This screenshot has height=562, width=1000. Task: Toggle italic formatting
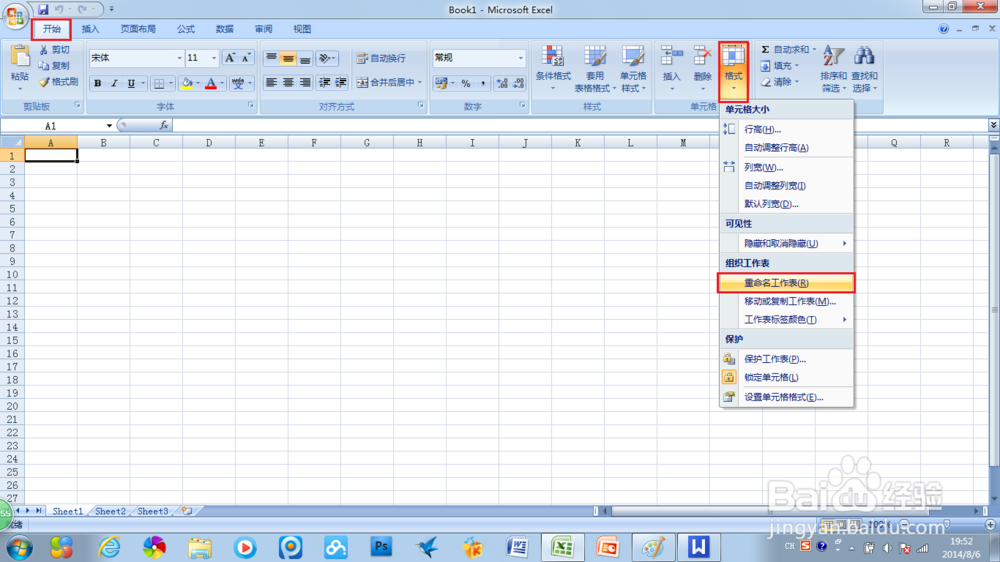[x=114, y=83]
